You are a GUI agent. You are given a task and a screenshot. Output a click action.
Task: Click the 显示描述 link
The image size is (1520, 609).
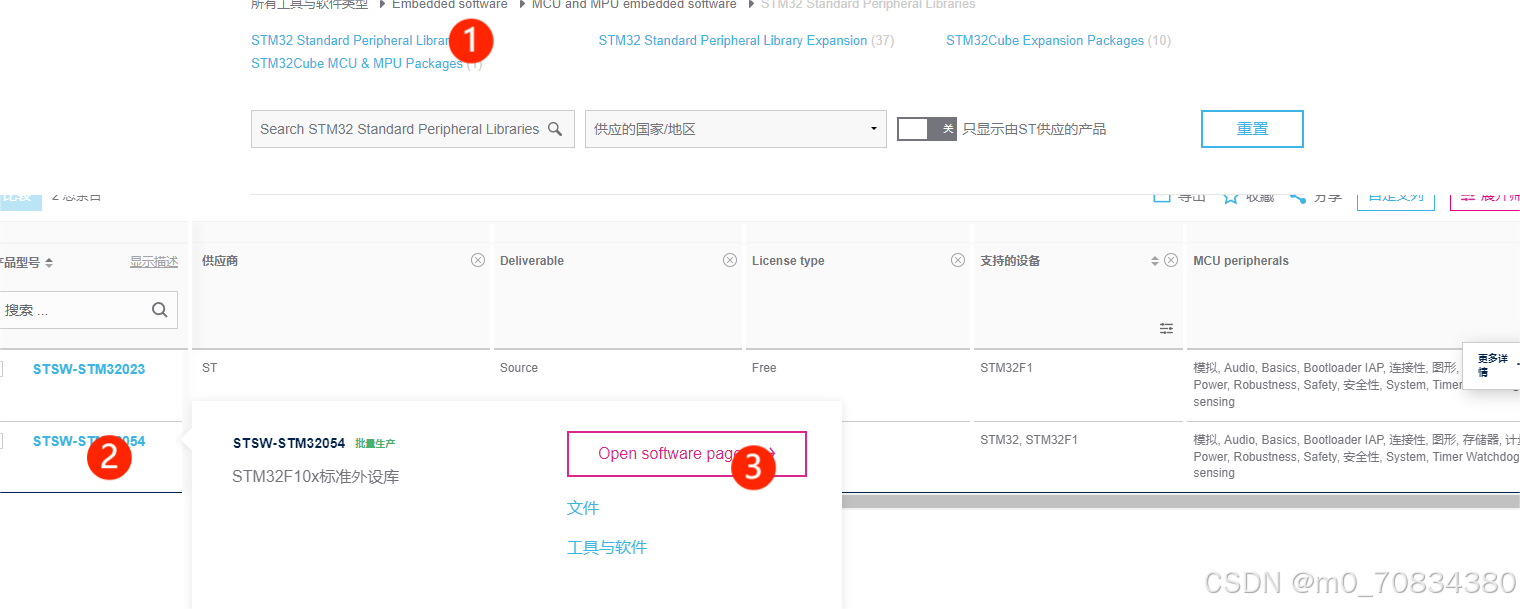pyautogui.click(x=154, y=262)
